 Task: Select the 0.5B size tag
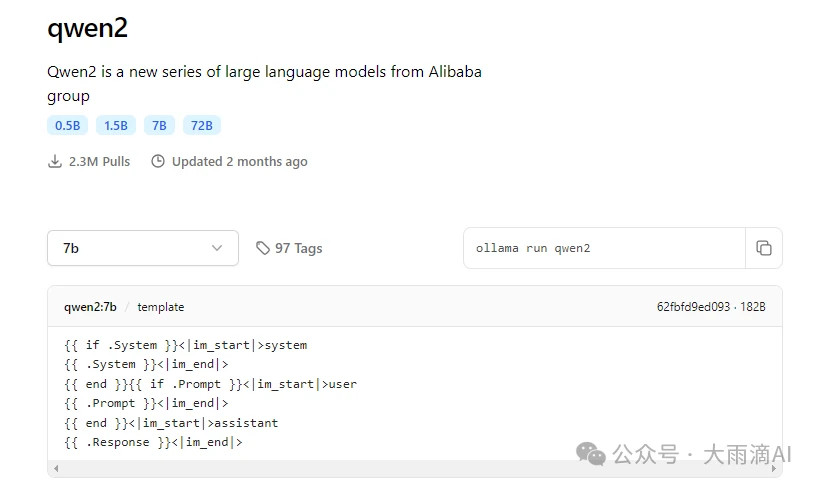coord(67,125)
